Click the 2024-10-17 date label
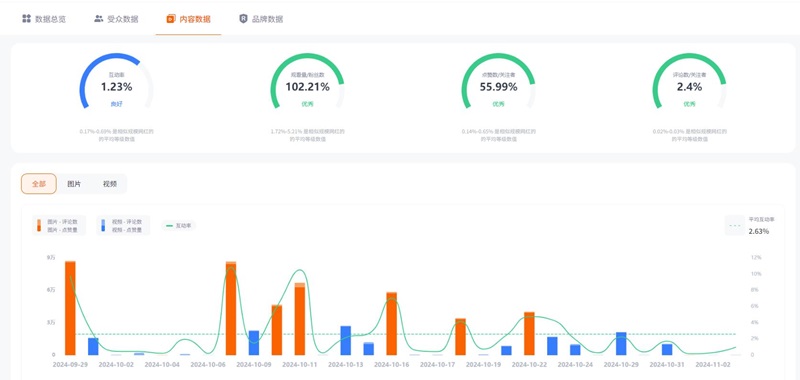800x380 pixels. (438, 365)
